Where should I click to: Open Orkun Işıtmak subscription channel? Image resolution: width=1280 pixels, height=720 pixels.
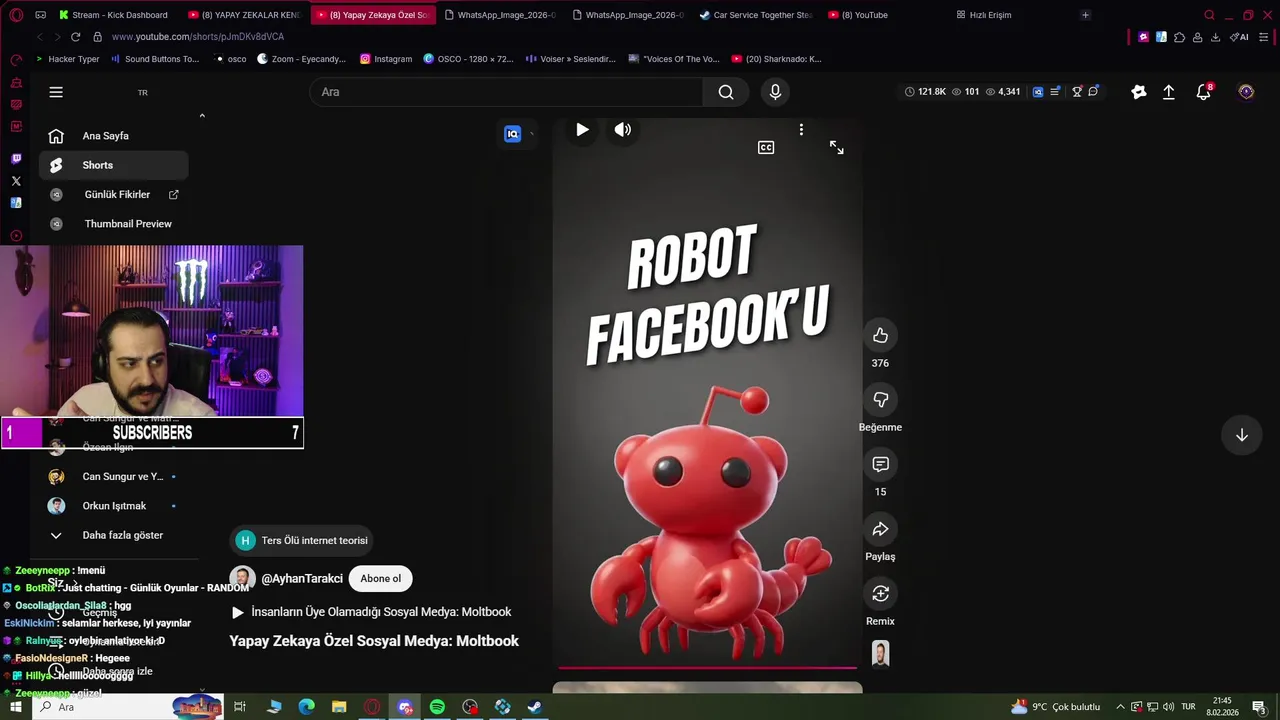coord(113,506)
